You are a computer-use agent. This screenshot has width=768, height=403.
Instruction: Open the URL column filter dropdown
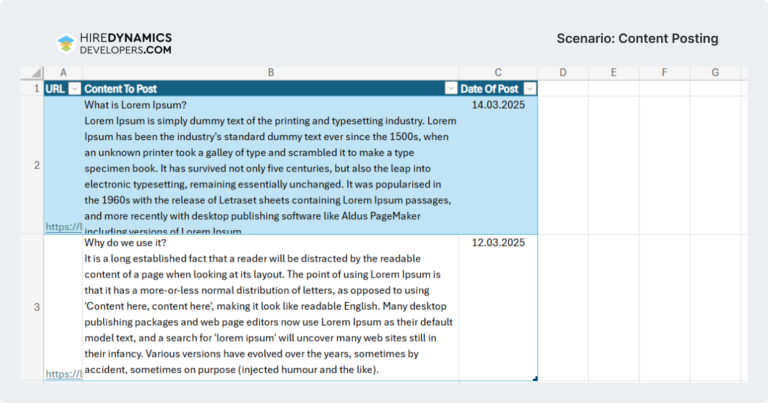pos(73,89)
